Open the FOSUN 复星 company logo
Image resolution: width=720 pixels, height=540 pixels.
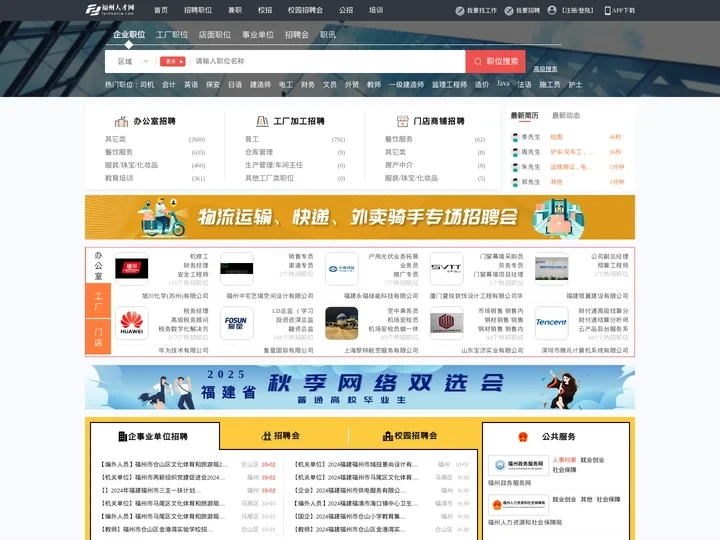coord(236,323)
